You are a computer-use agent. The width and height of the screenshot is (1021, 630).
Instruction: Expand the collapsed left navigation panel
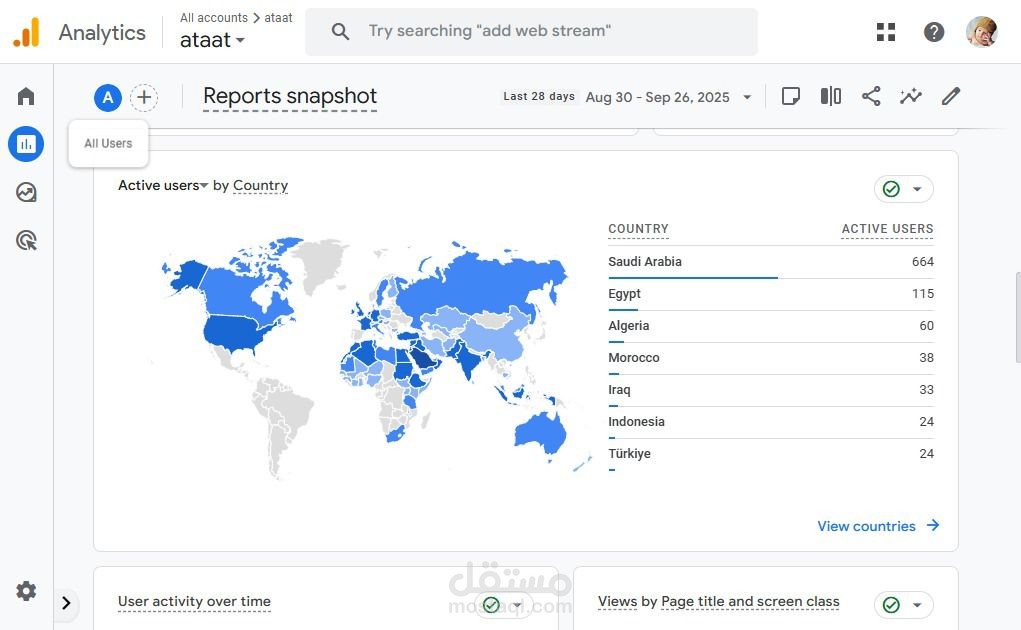pyautogui.click(x=66, y=603)
